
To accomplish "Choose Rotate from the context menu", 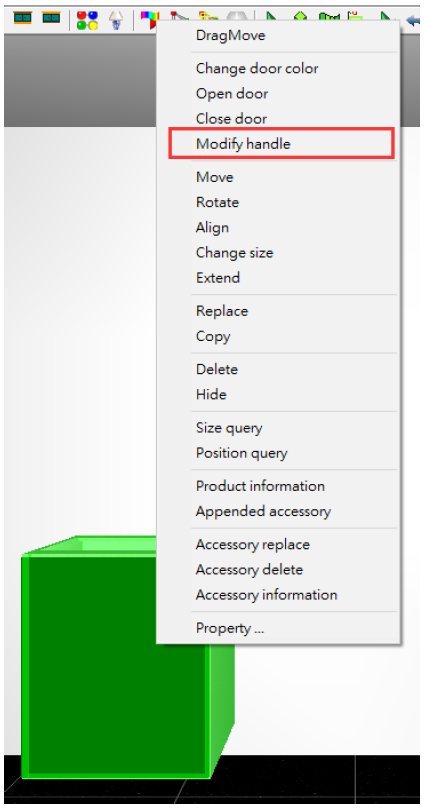I will 217,202.
